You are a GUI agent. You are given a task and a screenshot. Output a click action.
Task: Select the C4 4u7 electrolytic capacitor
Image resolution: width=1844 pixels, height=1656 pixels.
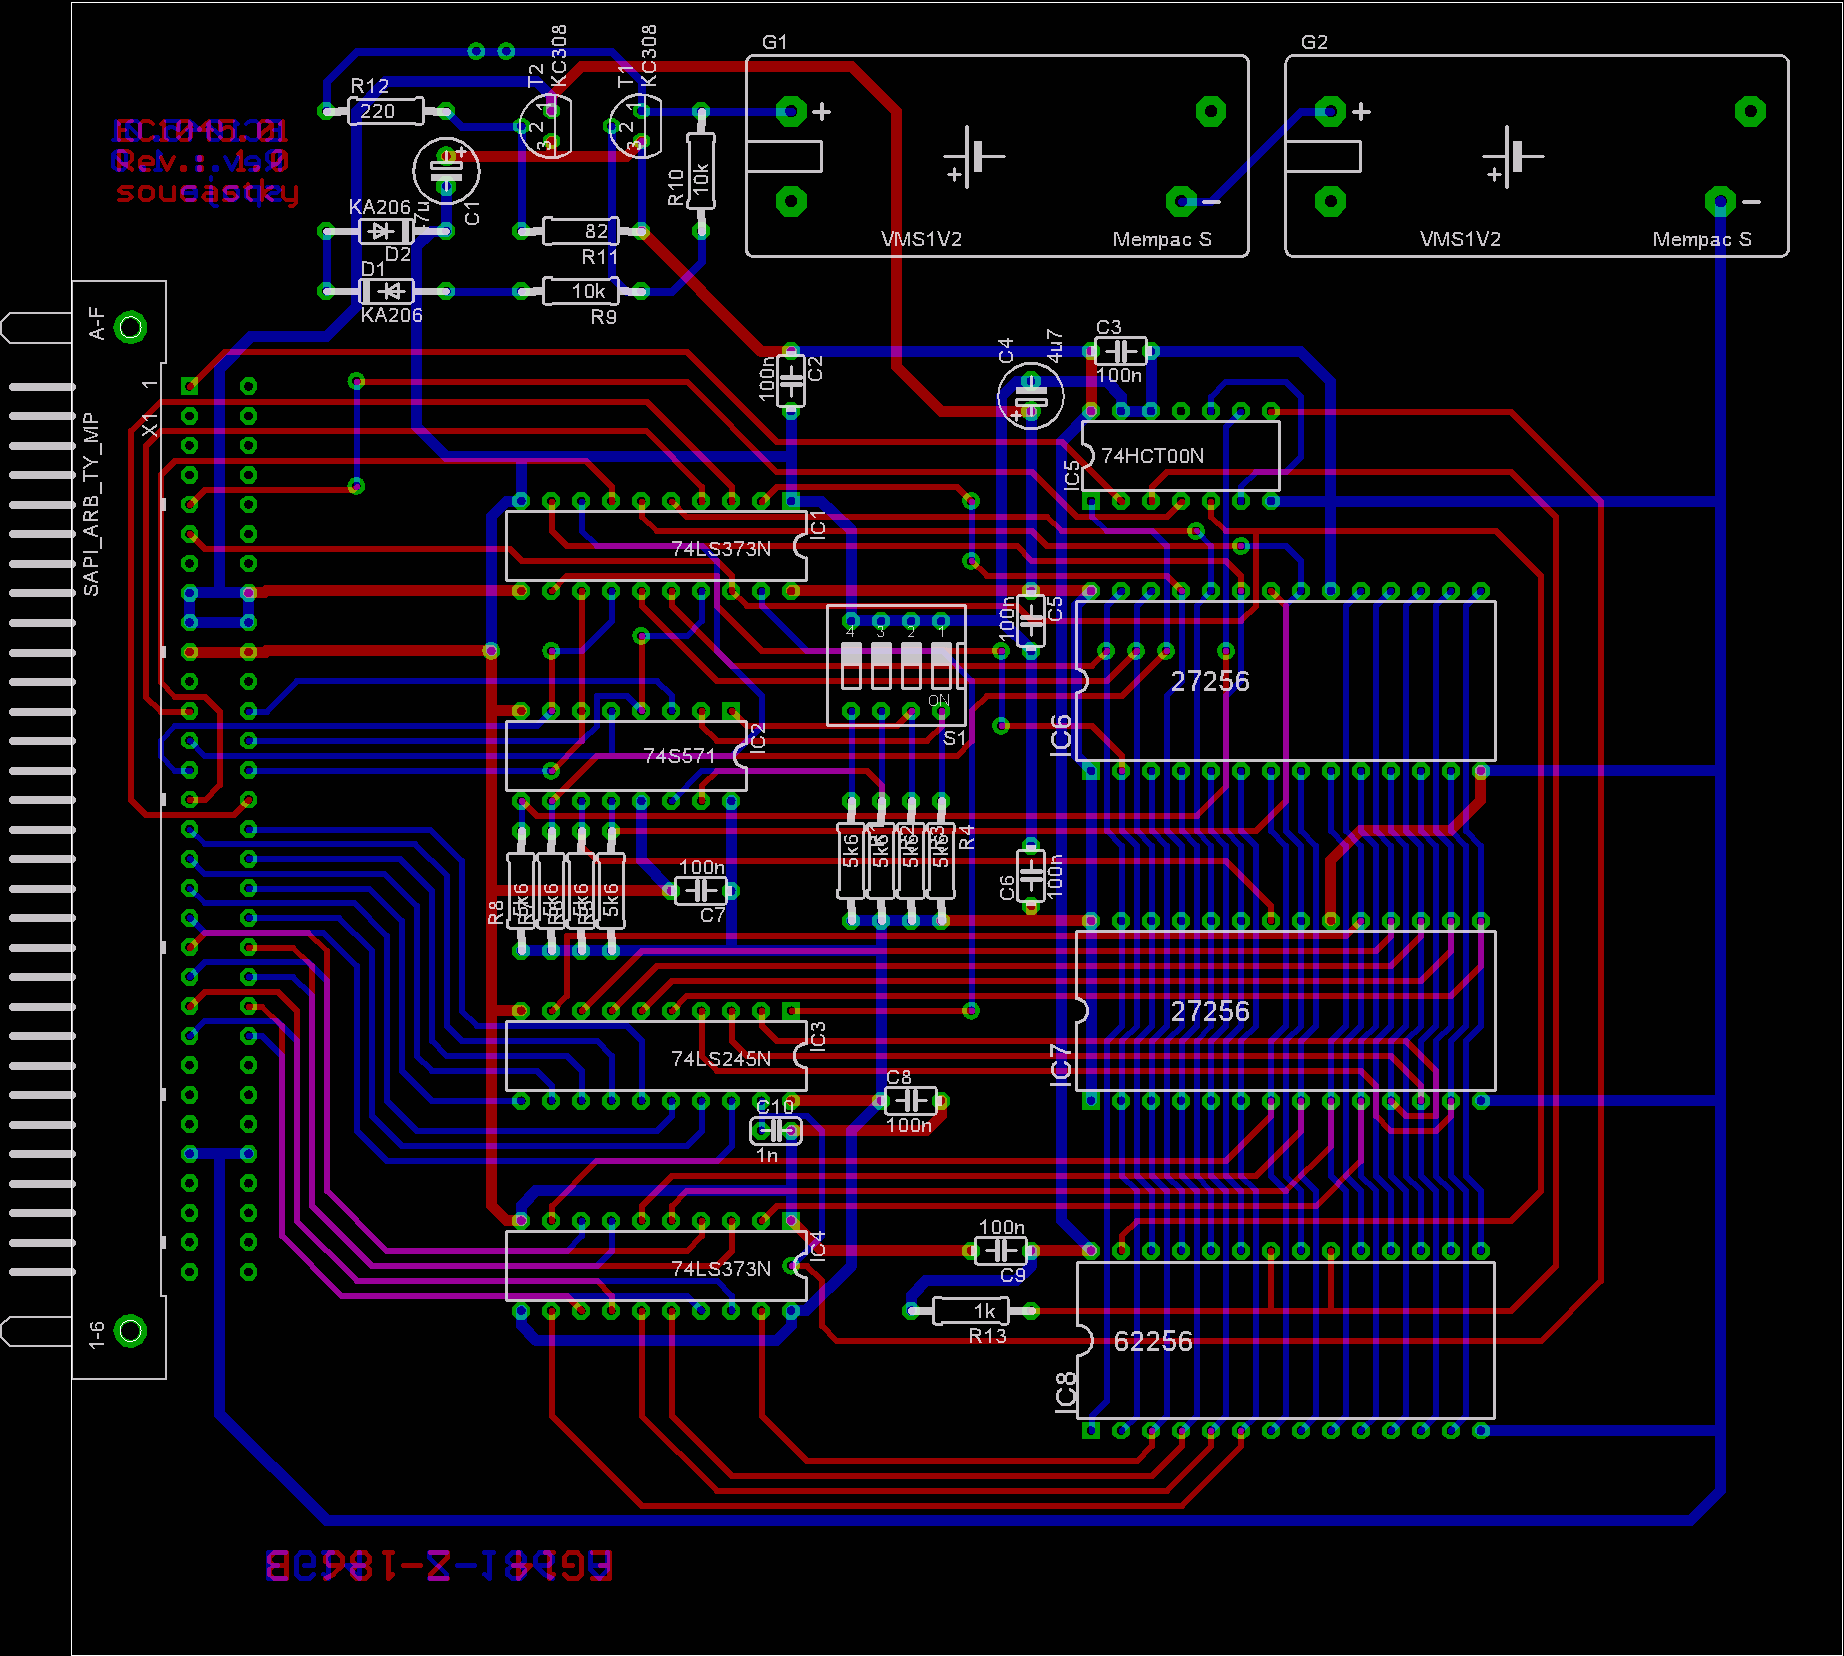1030,396
